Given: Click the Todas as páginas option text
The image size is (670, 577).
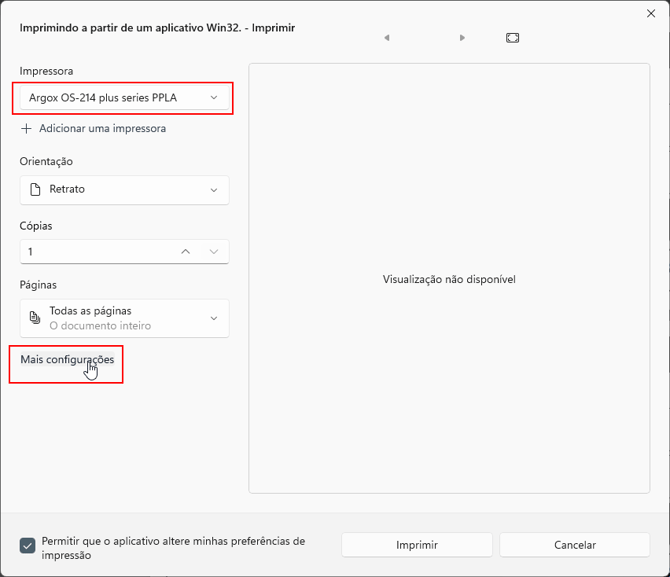Looking at the screenshot, I should (x=91, y=311).
